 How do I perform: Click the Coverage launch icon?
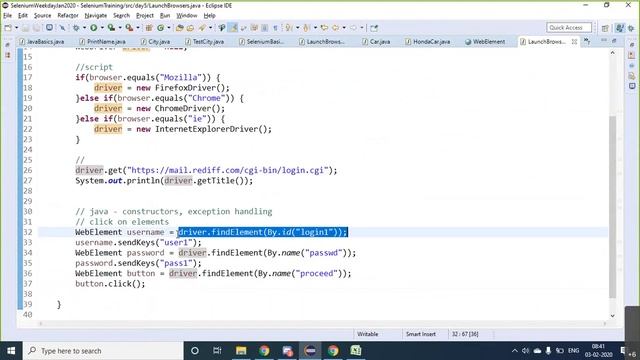(111, 28)
